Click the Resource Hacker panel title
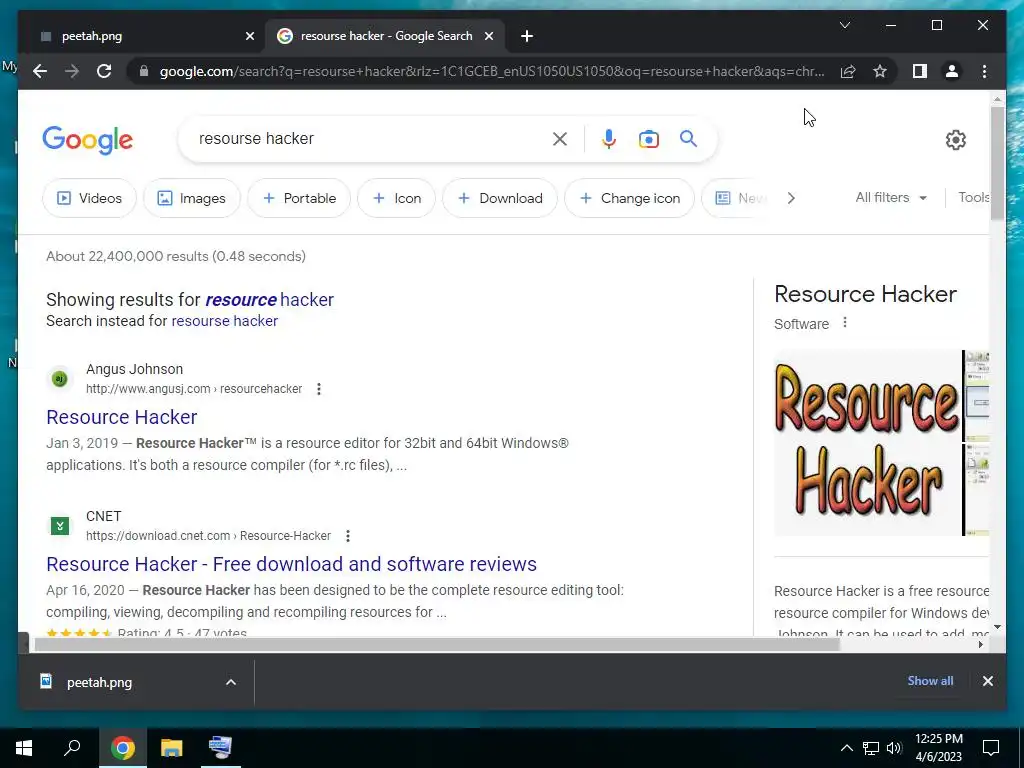 (x=865, y=294)
